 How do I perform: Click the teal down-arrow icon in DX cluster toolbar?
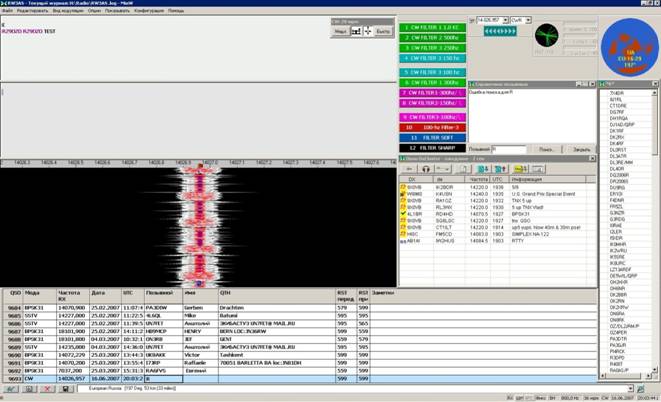pyautogui.click(x=483, y=169)
